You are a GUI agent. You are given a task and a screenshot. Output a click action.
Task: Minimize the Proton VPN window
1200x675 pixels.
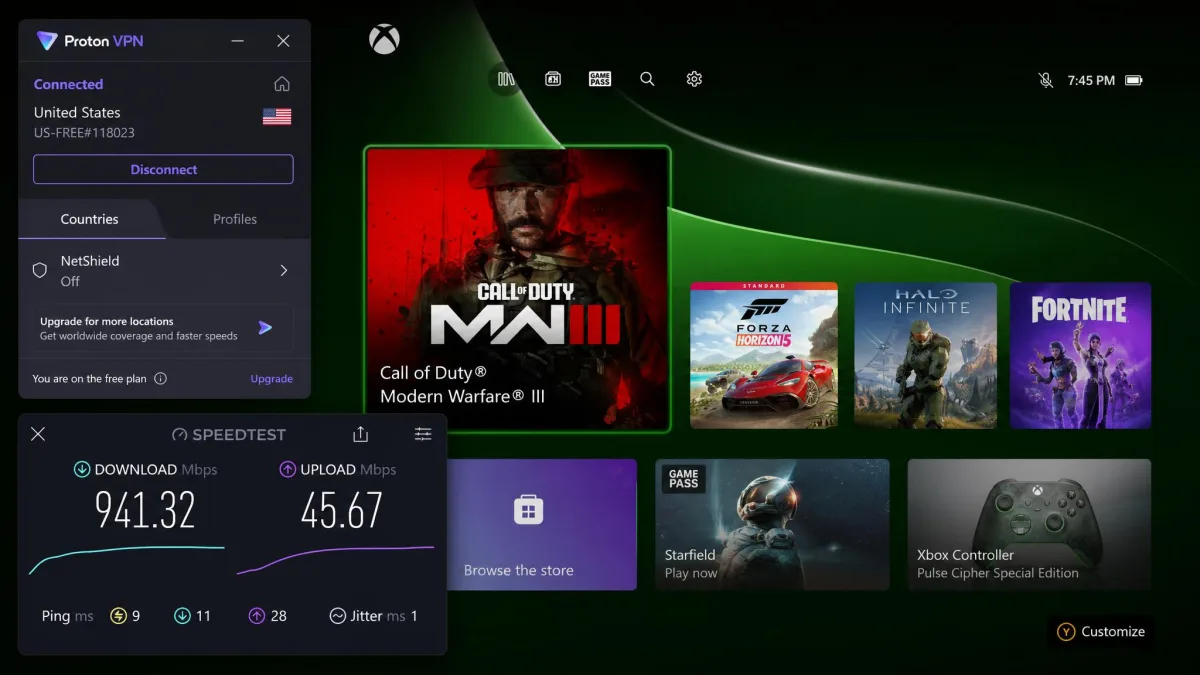click(237, 41)
